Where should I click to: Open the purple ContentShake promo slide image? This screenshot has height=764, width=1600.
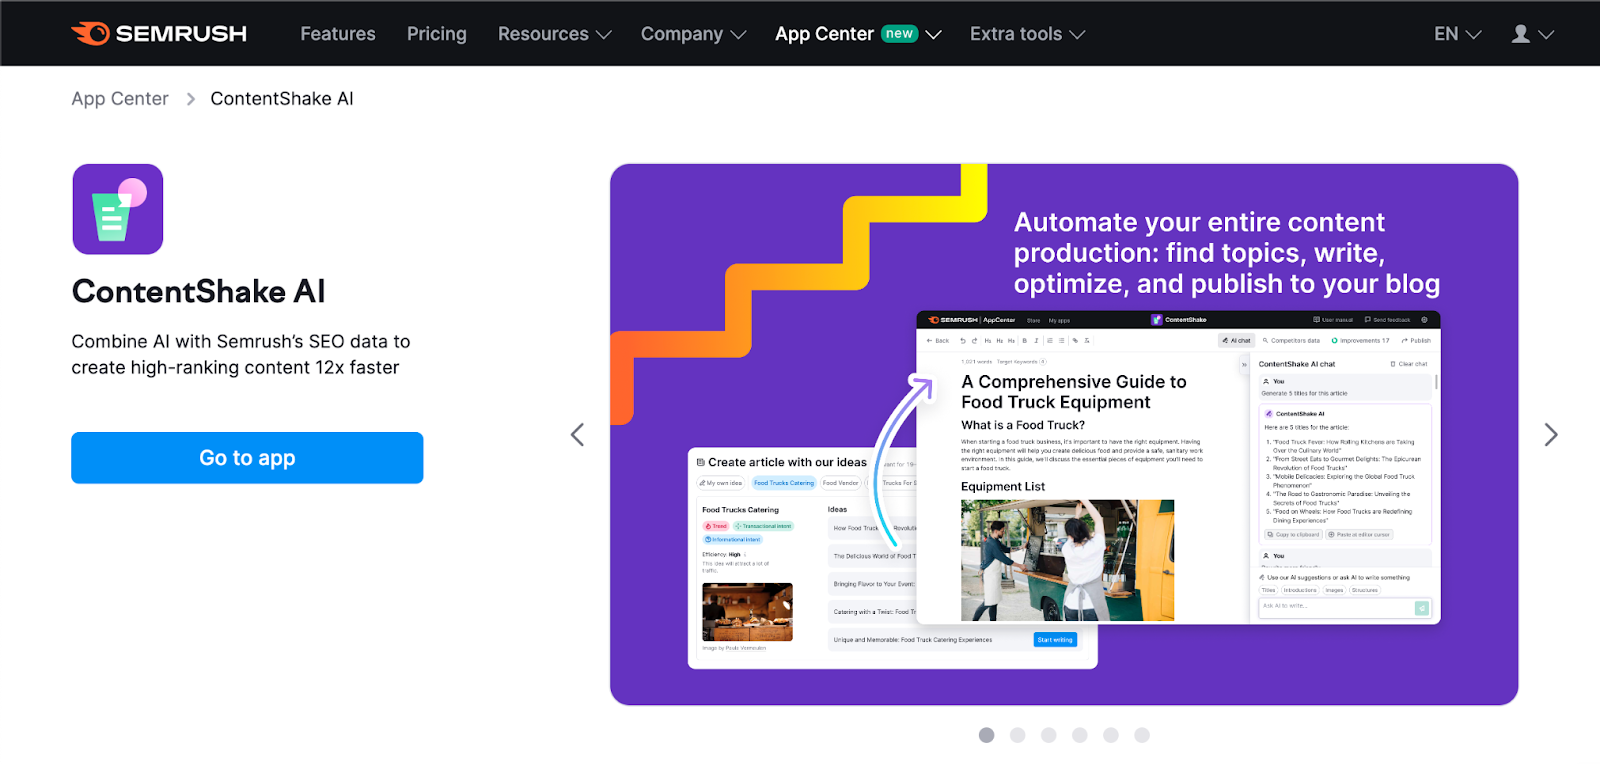click(1064, 435)
